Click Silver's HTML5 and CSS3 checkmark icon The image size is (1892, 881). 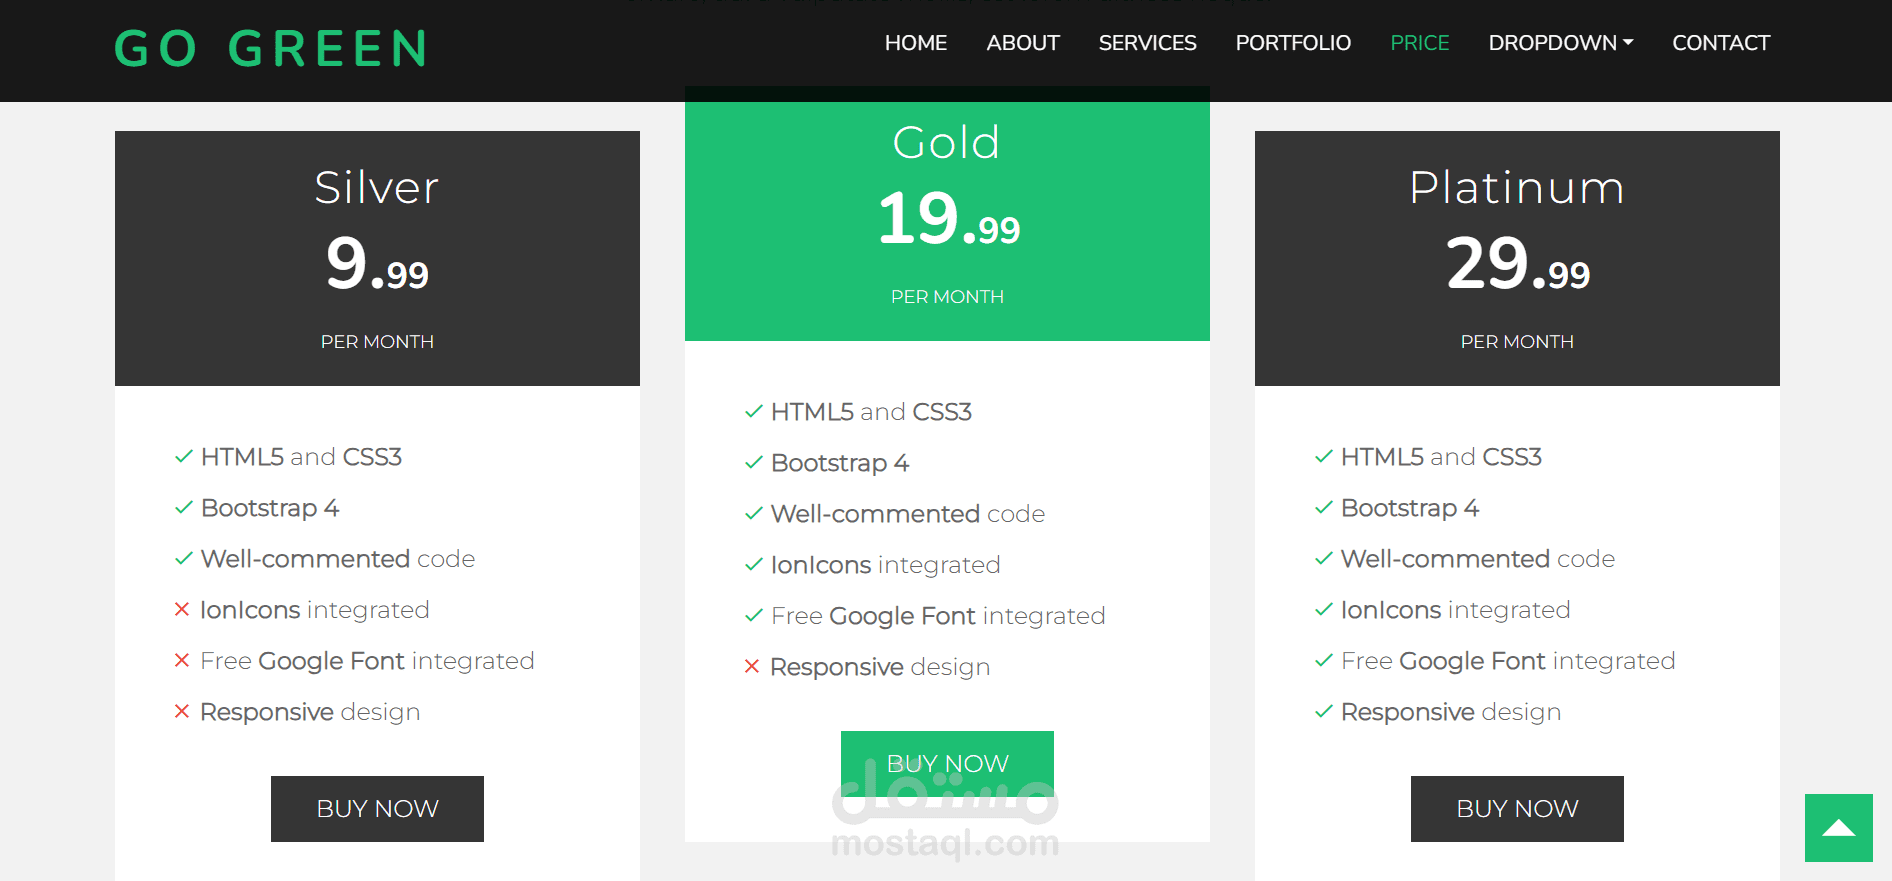coord(184,457)
